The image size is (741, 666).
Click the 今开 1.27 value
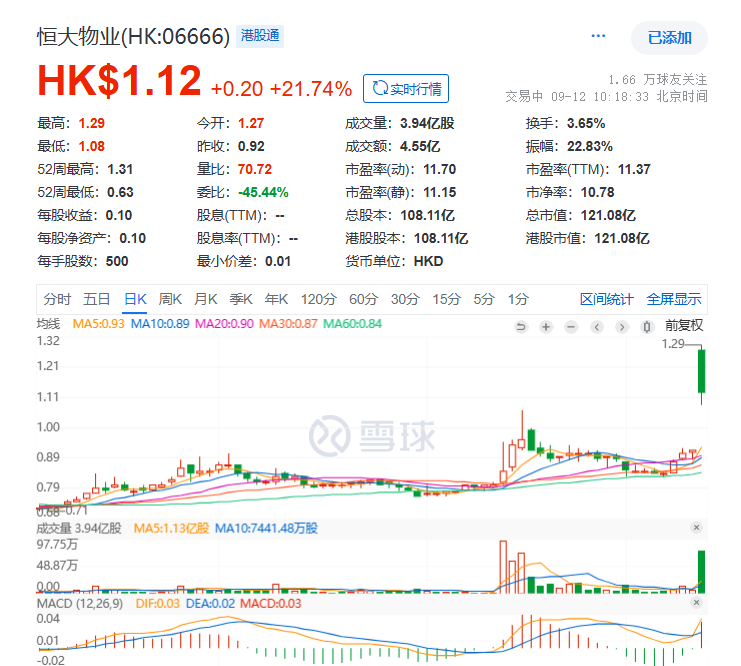(x=251, y=123)
